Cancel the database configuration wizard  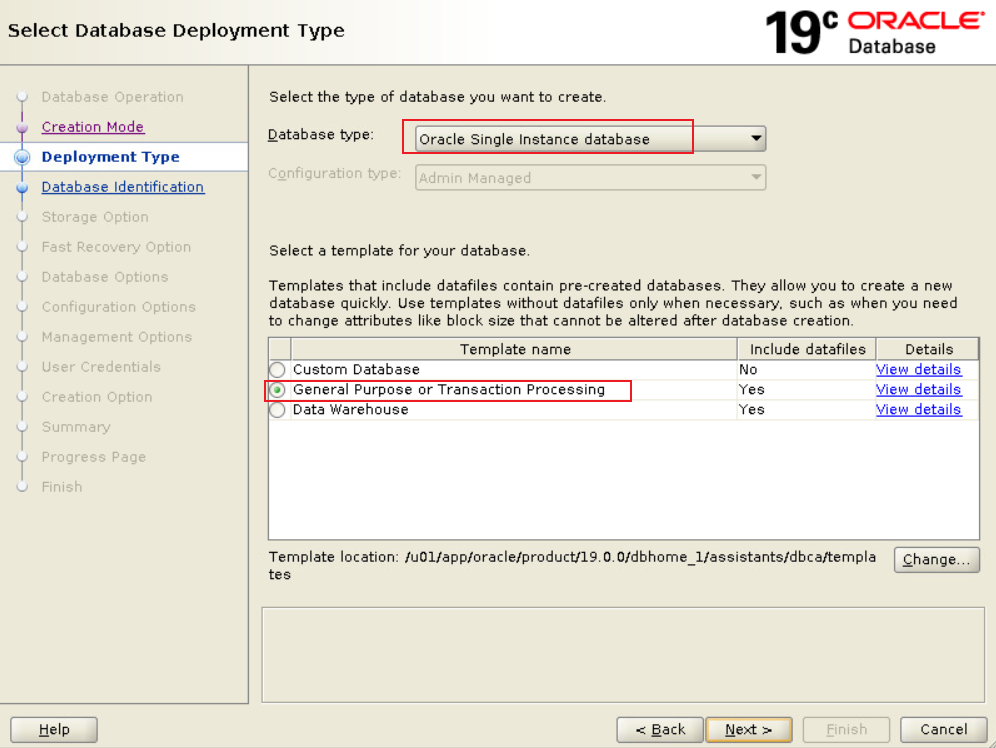click(x=943, y=730)
